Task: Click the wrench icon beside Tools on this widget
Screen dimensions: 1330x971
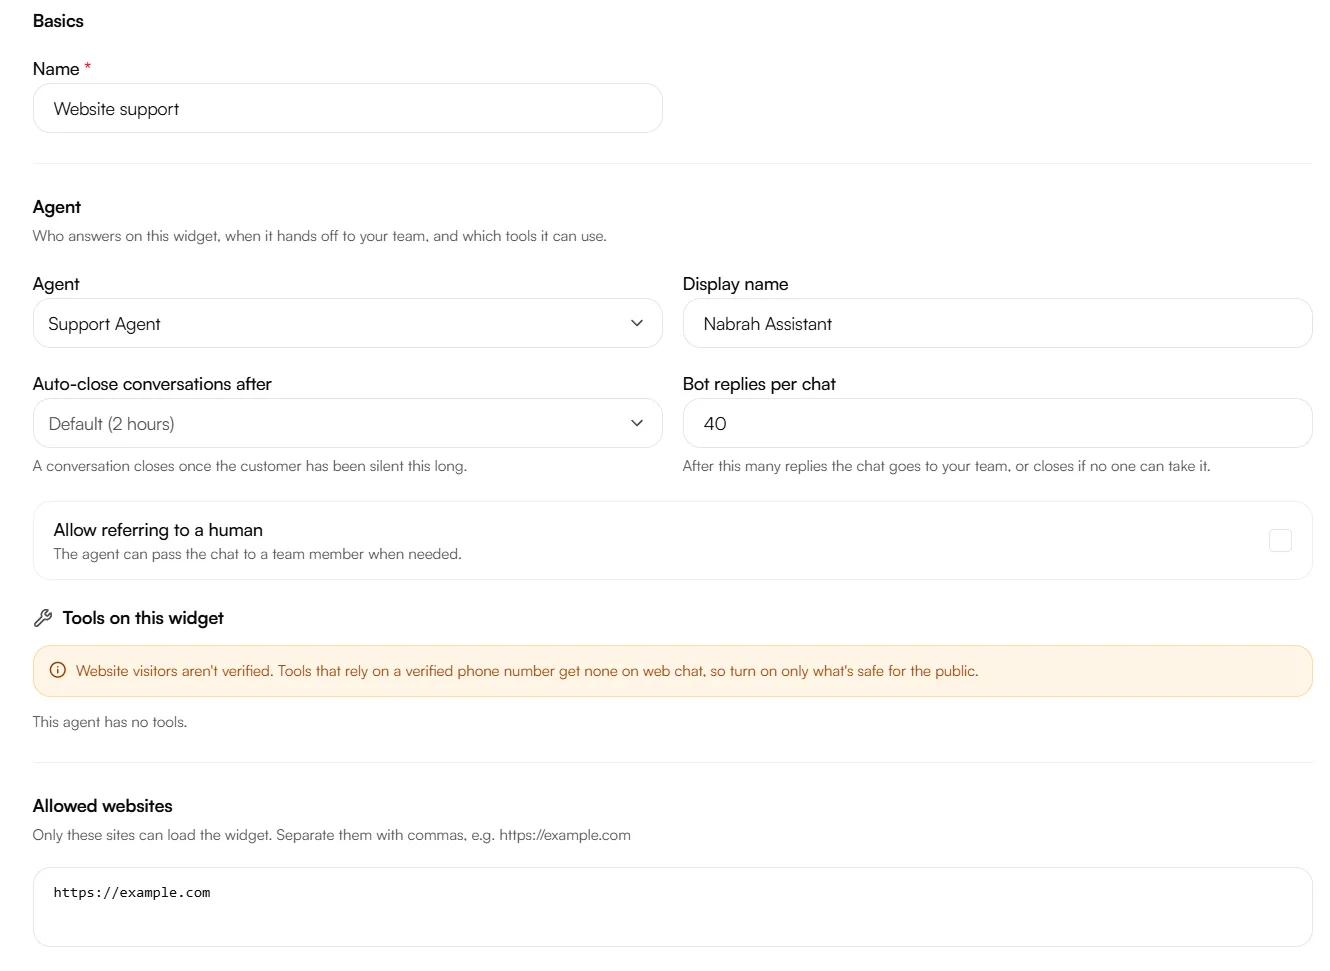Action: [43, 618]
